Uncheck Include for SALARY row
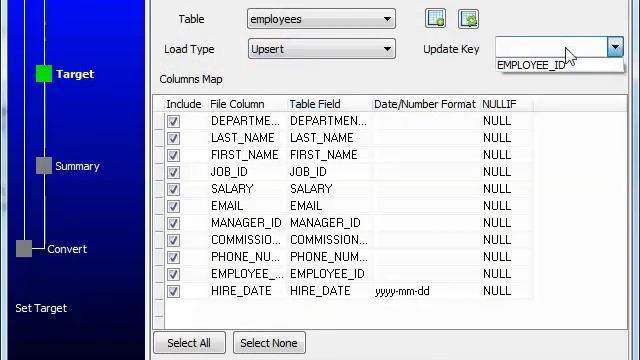640x360 pixels. point(173,189)
